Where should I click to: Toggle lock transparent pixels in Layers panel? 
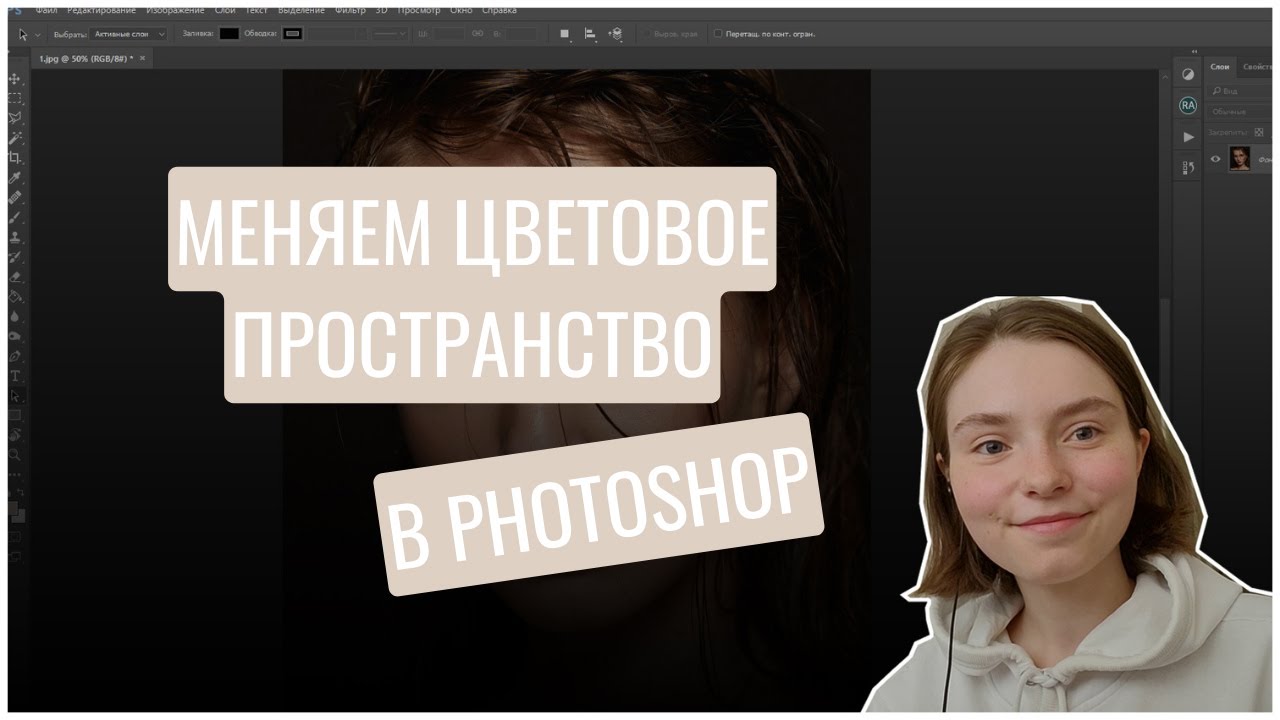pos(1258,131)
